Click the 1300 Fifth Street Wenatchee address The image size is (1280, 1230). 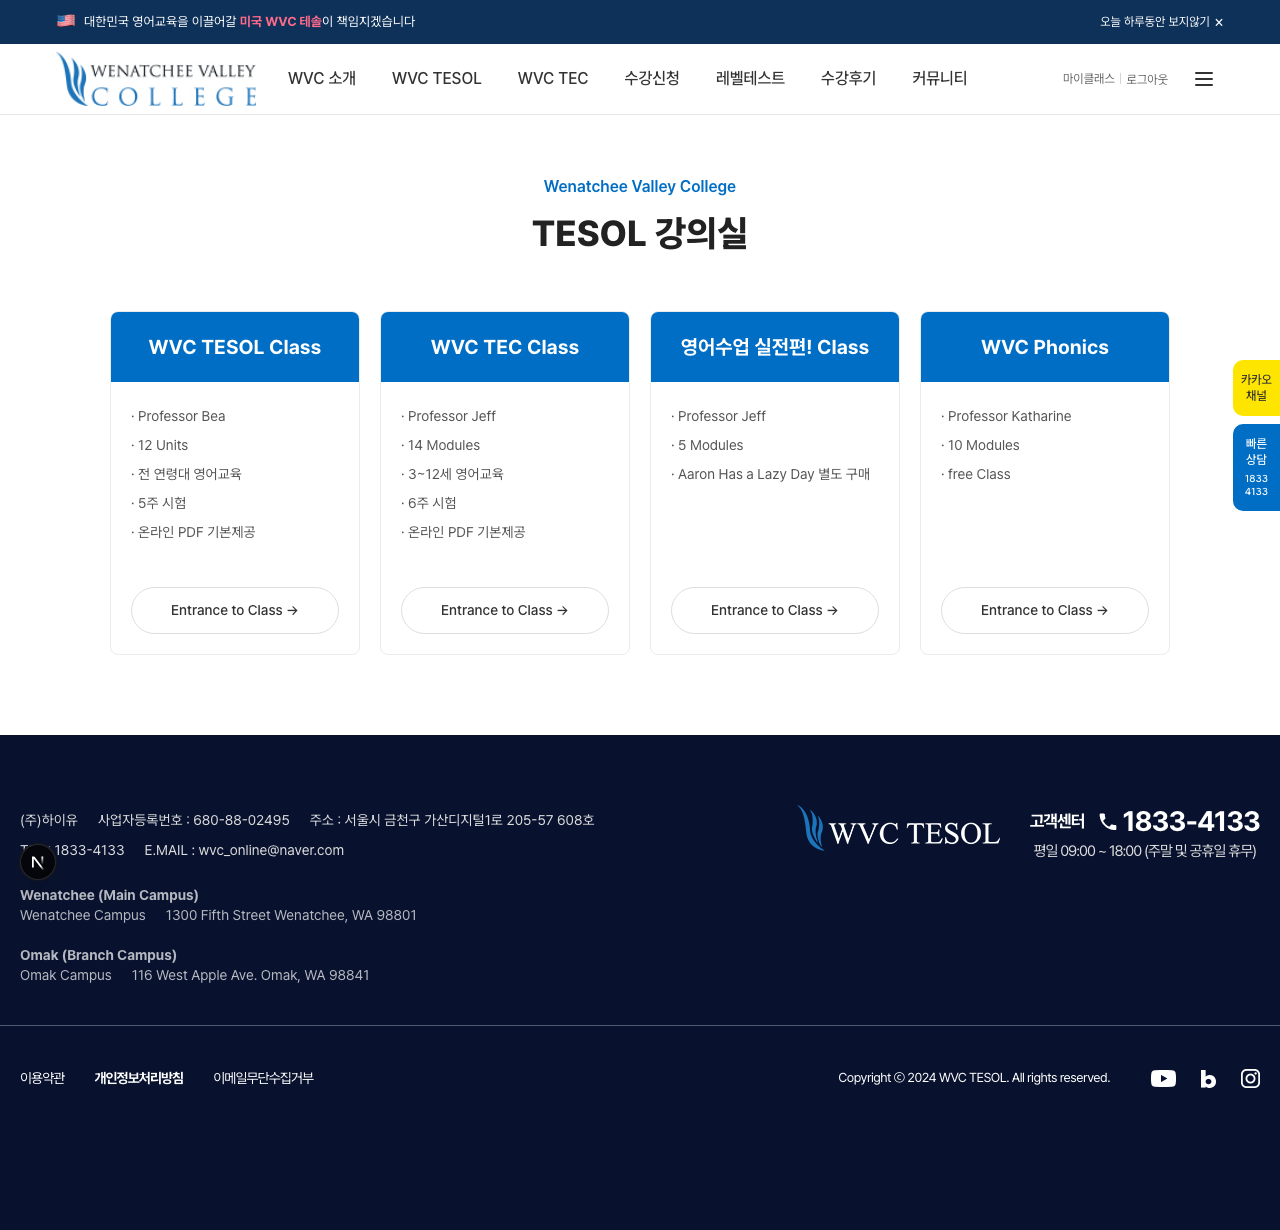click(x=291, y=915)
